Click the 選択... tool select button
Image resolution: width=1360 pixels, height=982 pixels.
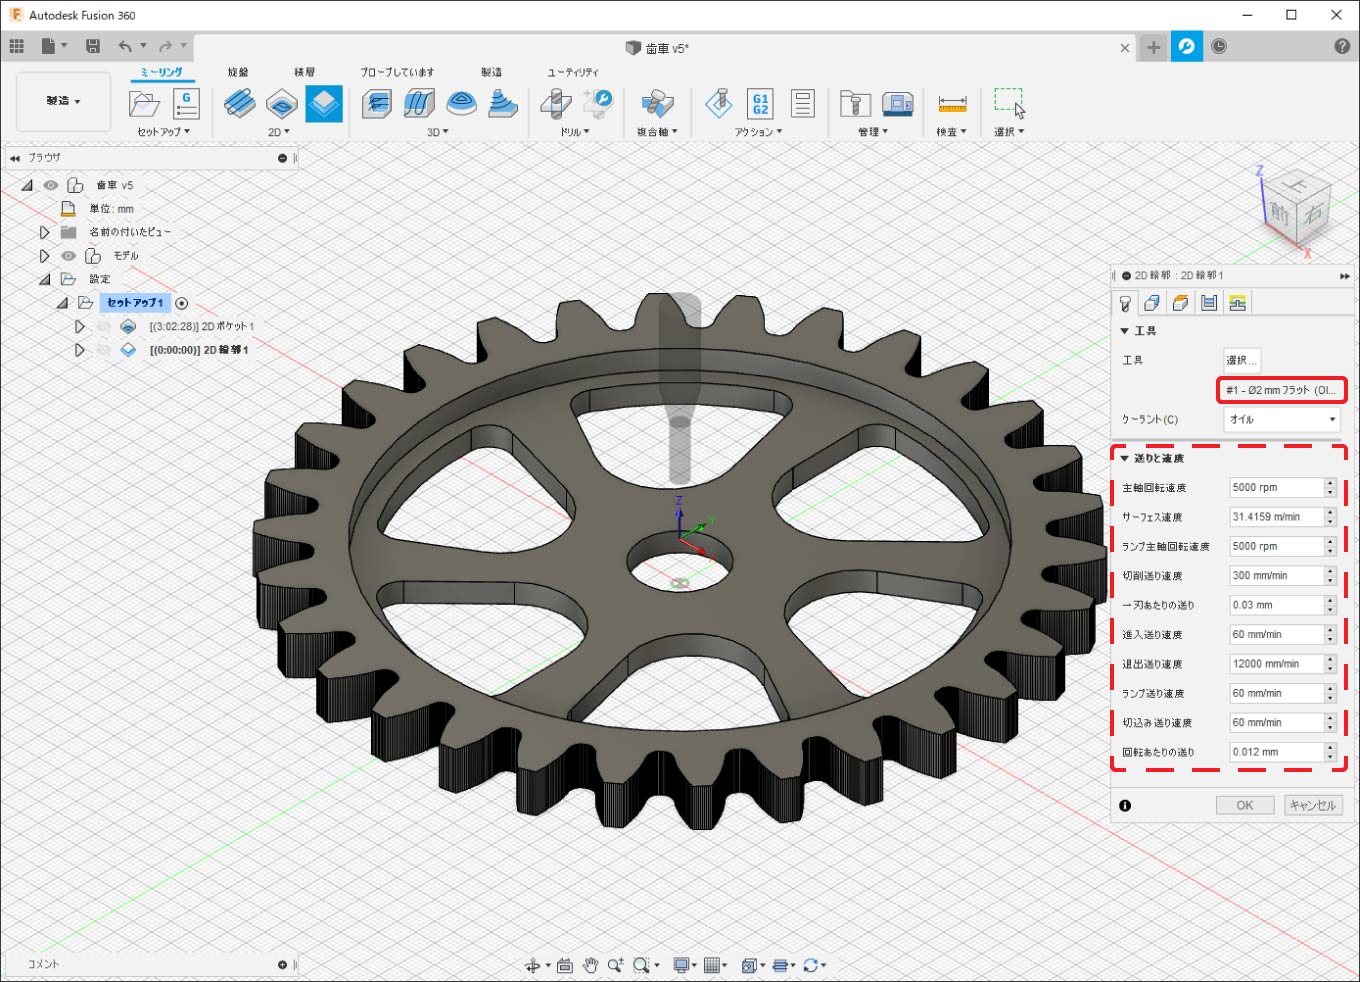(1241, 360)
